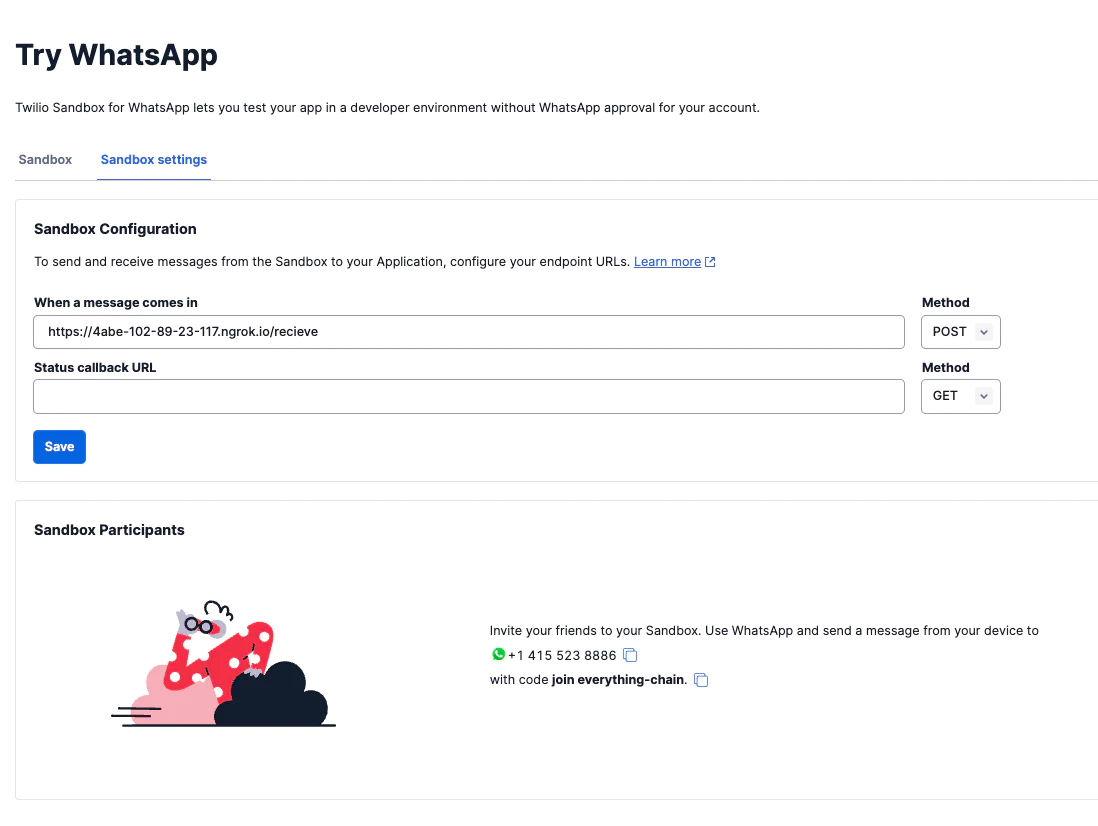Click the Status callback URL field
Image resolution: width=1098 pixels, height=826 pixels.
(x=468, y=396)
